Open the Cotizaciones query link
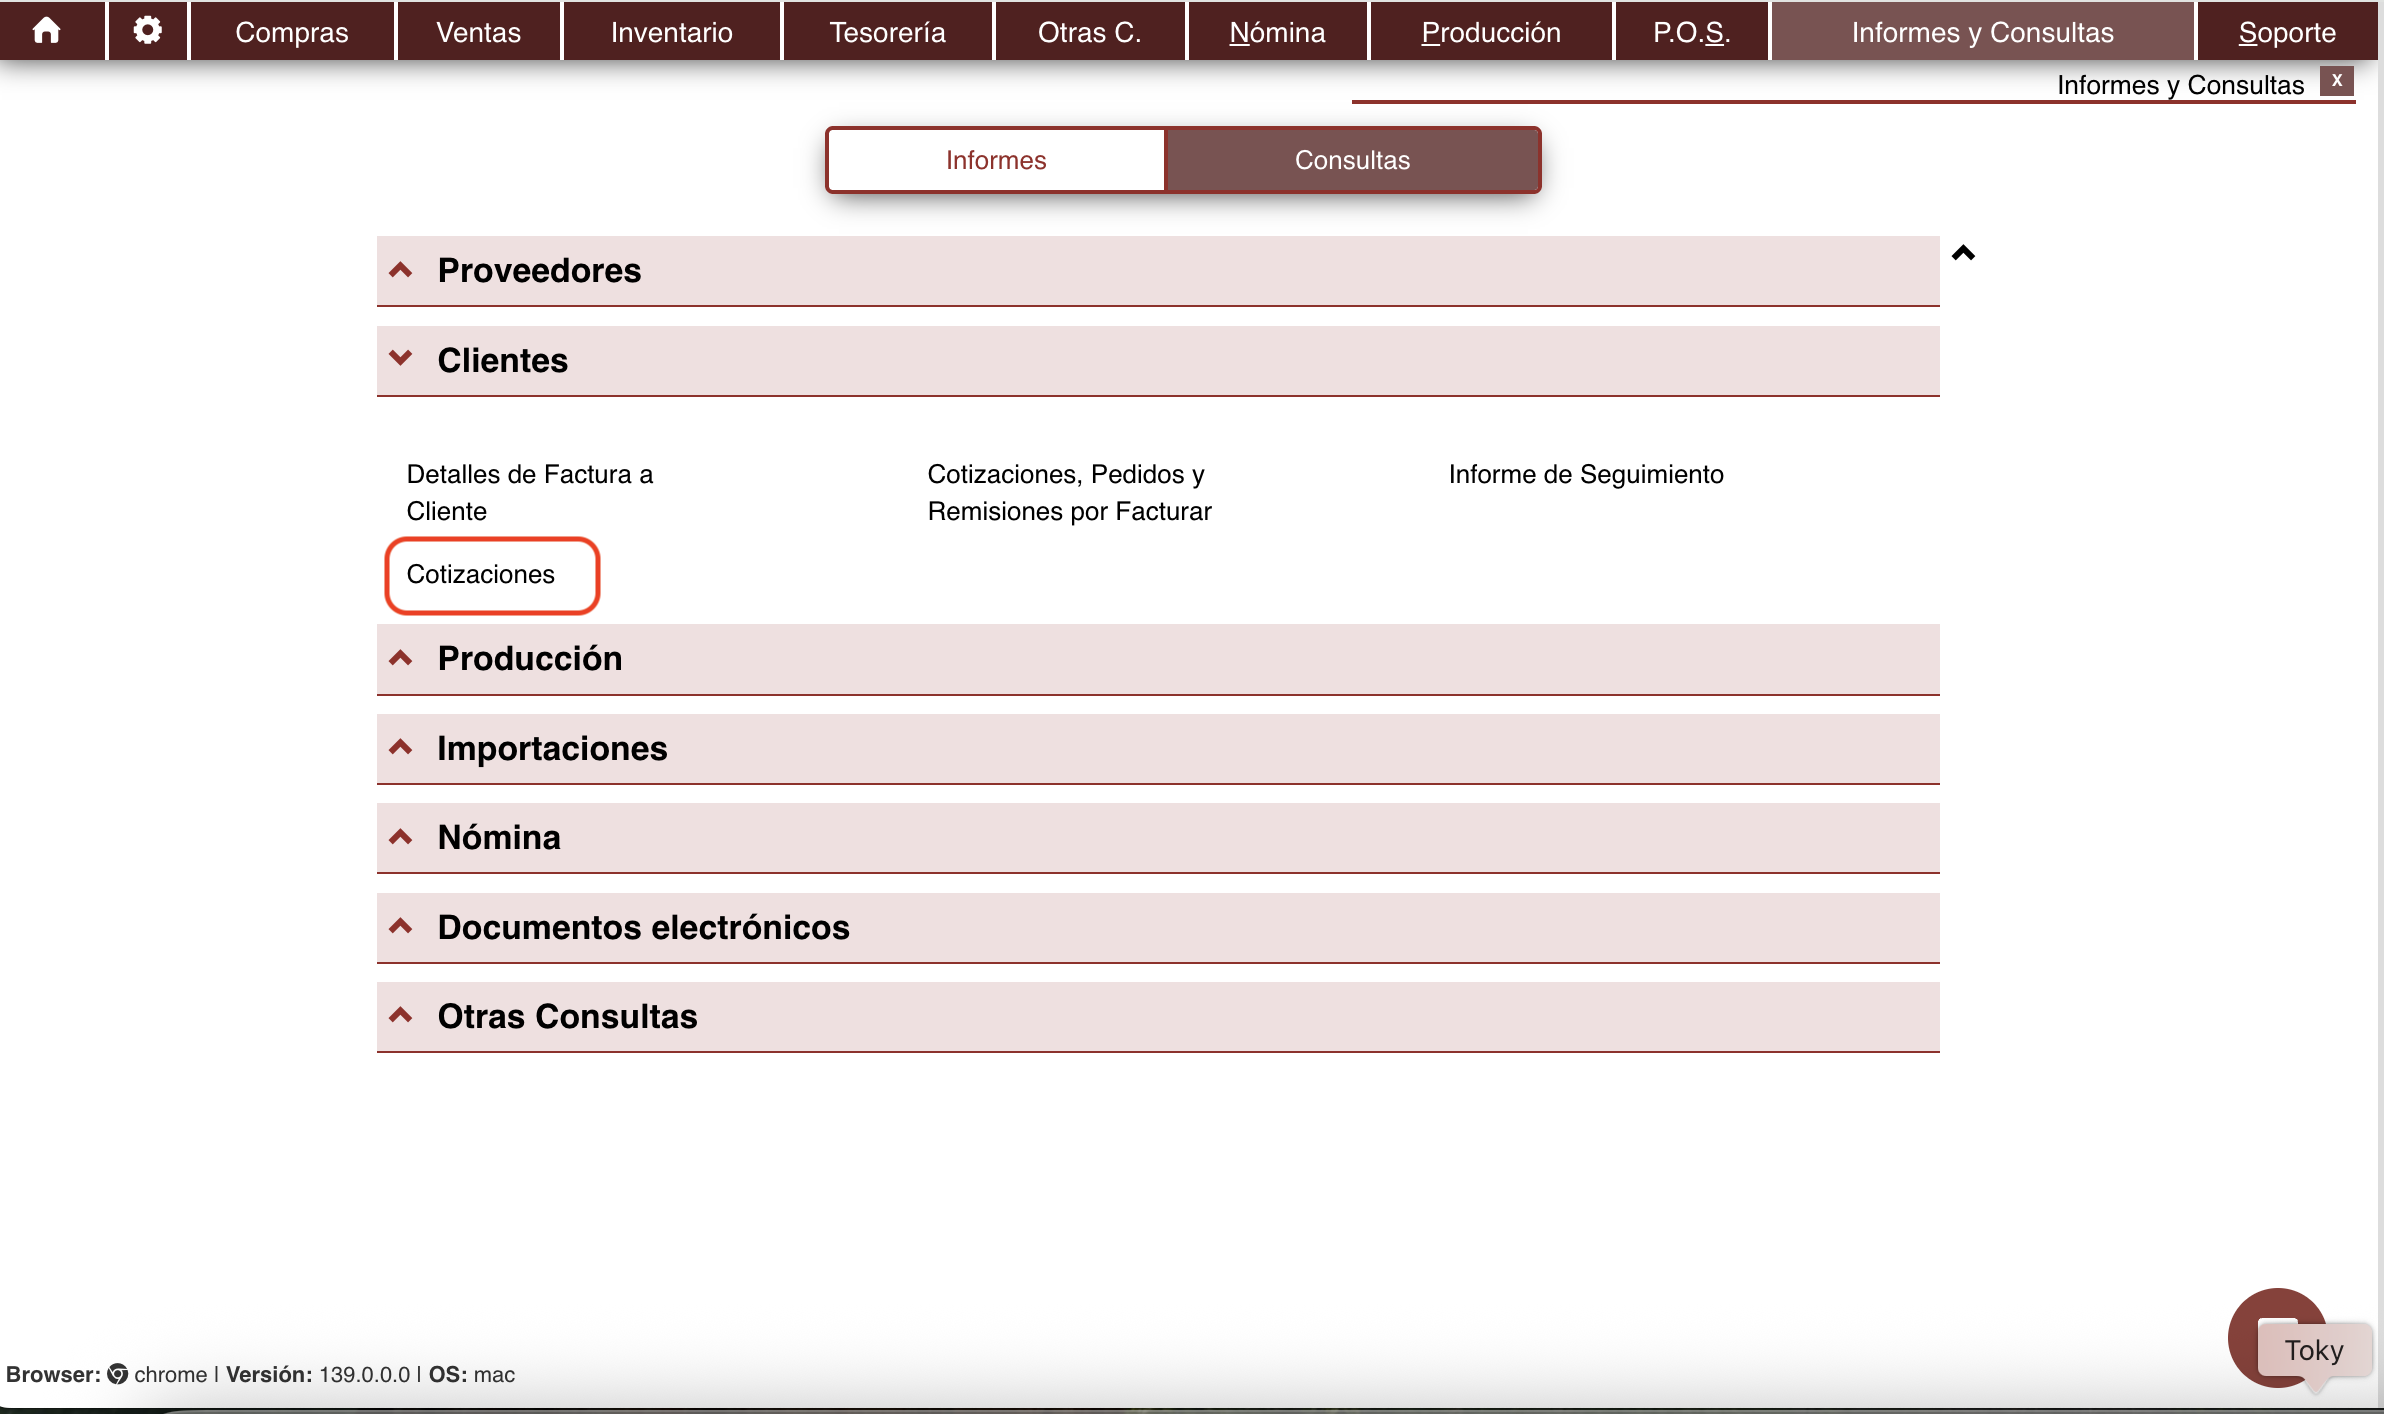Image resolution: width=2384 pixels, height=1414 pixels. [481, 574]
